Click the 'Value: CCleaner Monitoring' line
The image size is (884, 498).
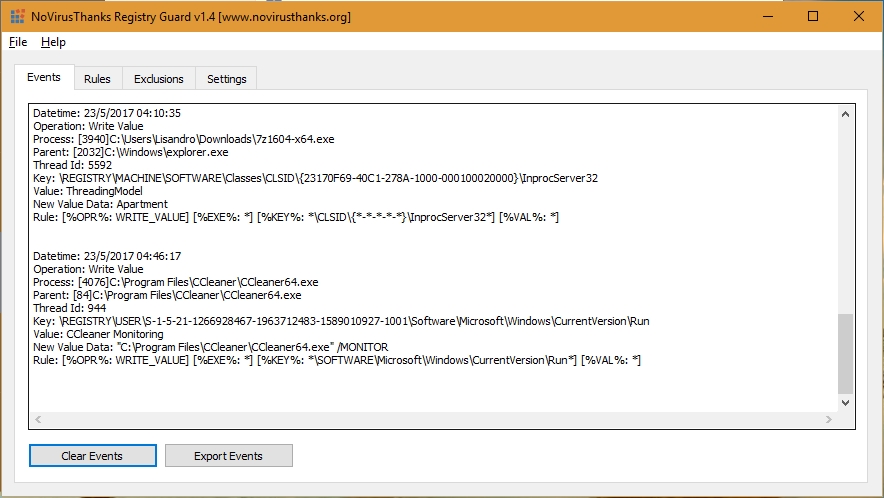tap(98, 334)
